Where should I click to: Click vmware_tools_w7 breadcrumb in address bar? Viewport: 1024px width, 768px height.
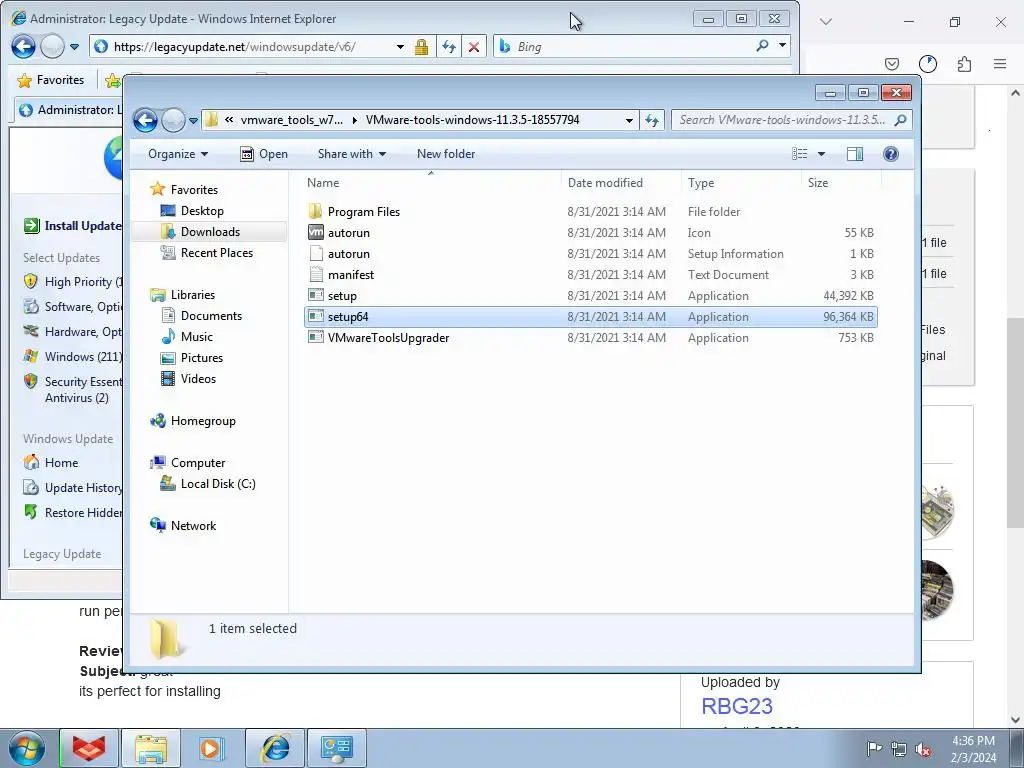coord(291,120)
